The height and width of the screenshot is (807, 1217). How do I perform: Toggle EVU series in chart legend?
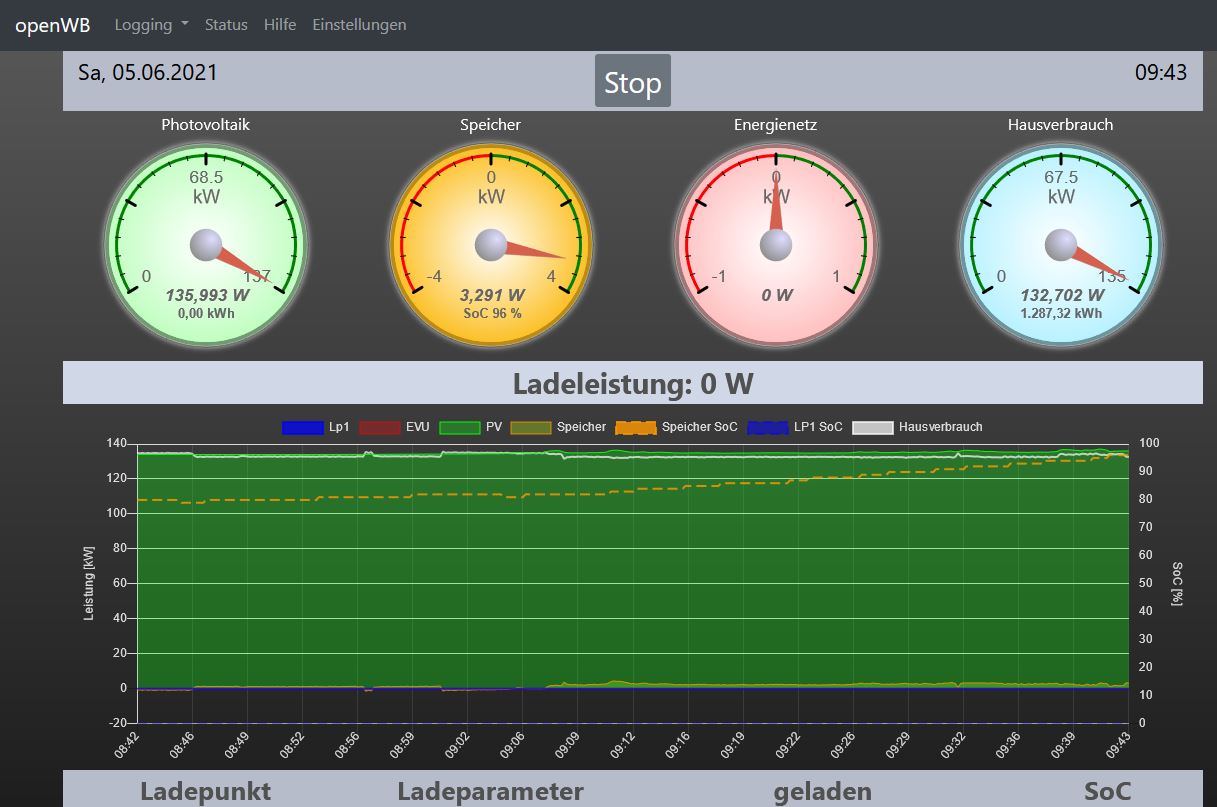tap(397, 427)
